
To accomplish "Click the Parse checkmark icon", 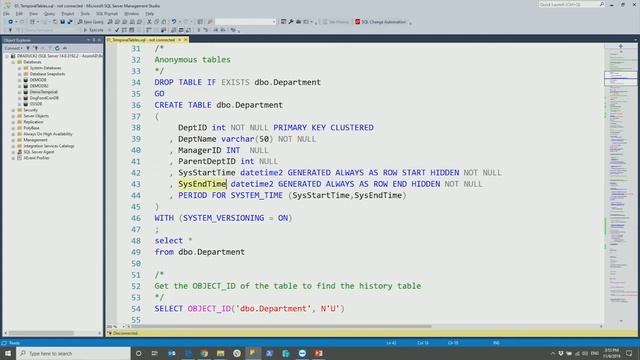I will click(117, 30).
